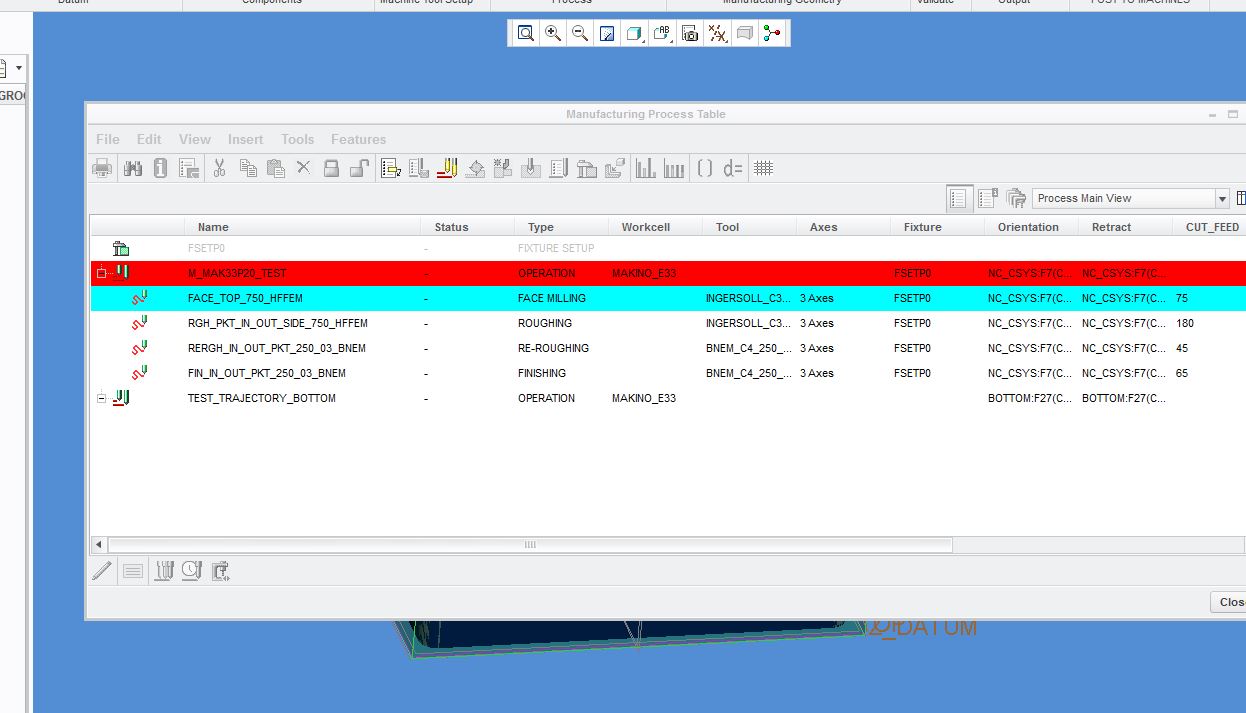The image size is (1246, 713).
Task: Click the CUT_FEED column header
Action: (1212, 227)
